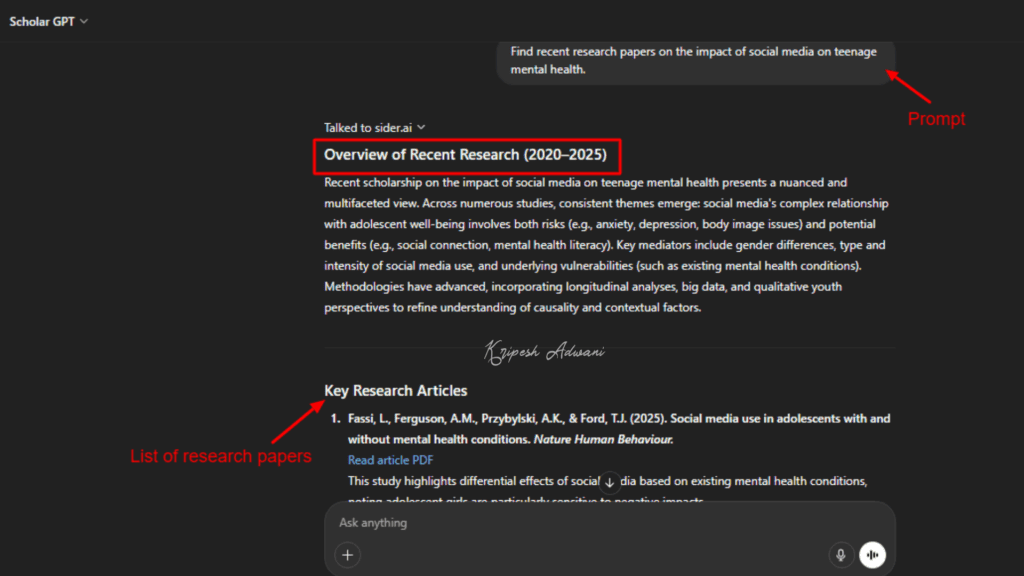
Task: Click the "List of research papers" annotation
Action: pos(221,457)
